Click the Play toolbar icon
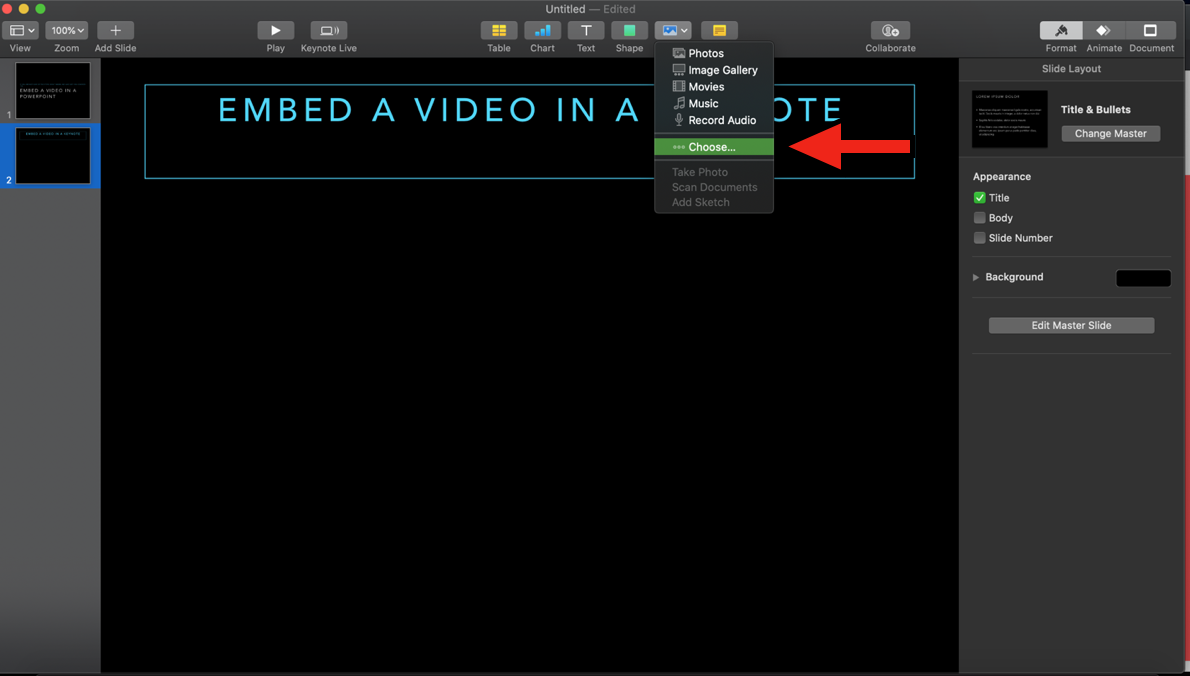This screenshot has height=676, width=1190. point(275,31)
